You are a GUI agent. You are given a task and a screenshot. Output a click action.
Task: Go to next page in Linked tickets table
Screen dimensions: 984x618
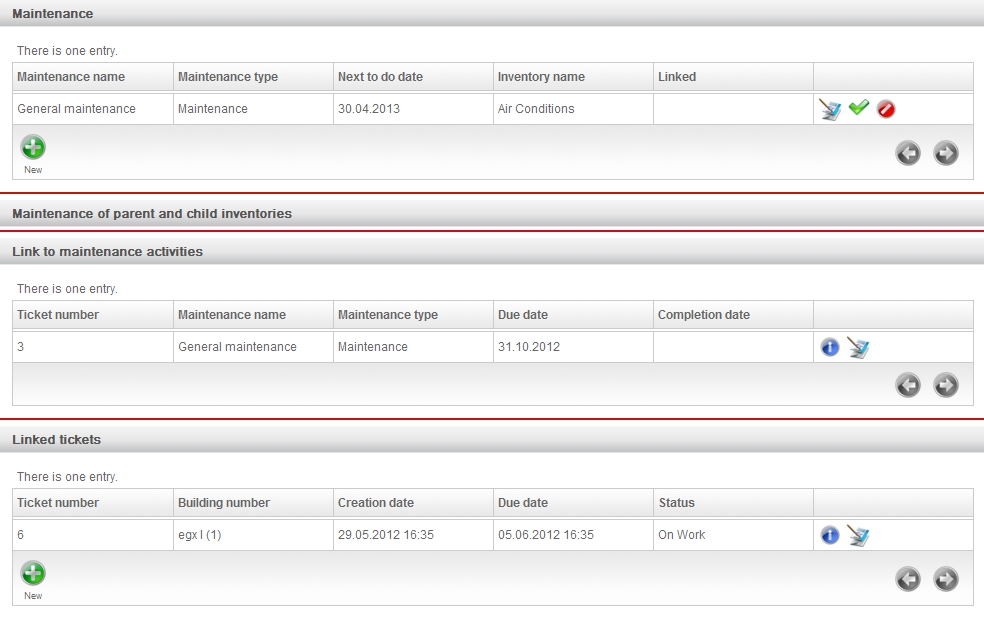click(946, 579)
